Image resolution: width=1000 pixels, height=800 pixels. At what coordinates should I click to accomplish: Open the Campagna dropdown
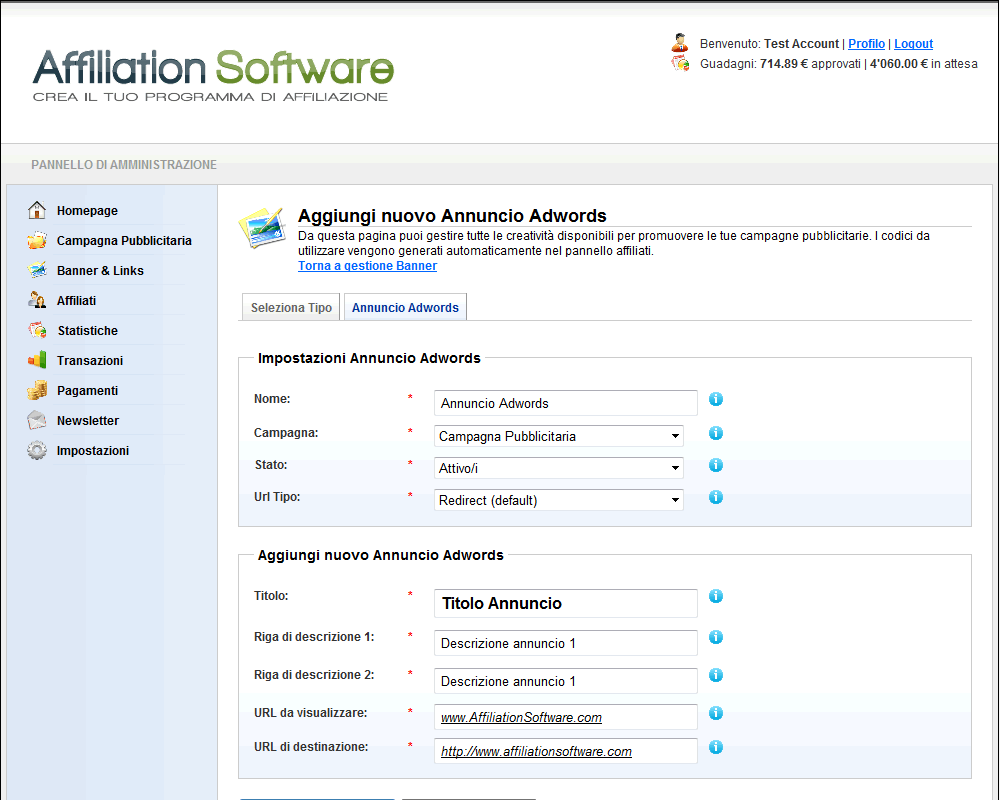click(559, 436)
